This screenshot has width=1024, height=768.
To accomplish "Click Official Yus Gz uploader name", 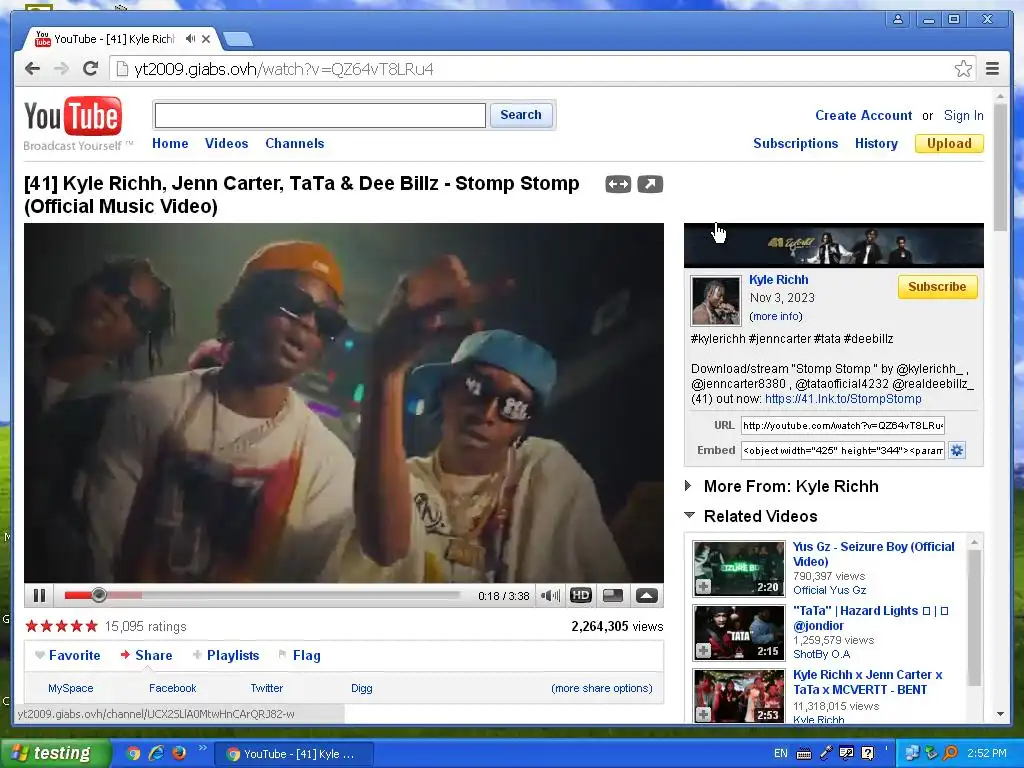I will (829, 590).
